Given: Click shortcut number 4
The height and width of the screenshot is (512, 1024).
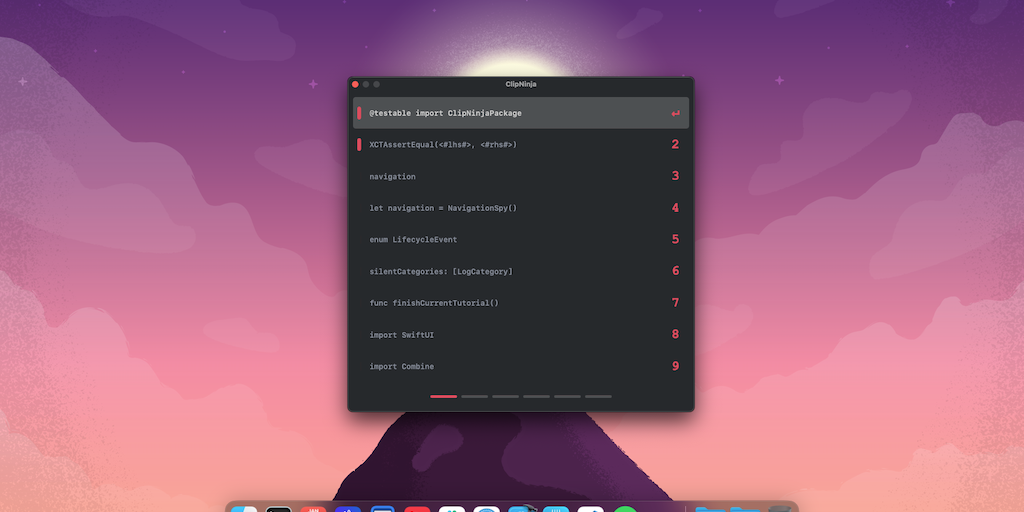Looking at the screenshot, I should 675,208.
